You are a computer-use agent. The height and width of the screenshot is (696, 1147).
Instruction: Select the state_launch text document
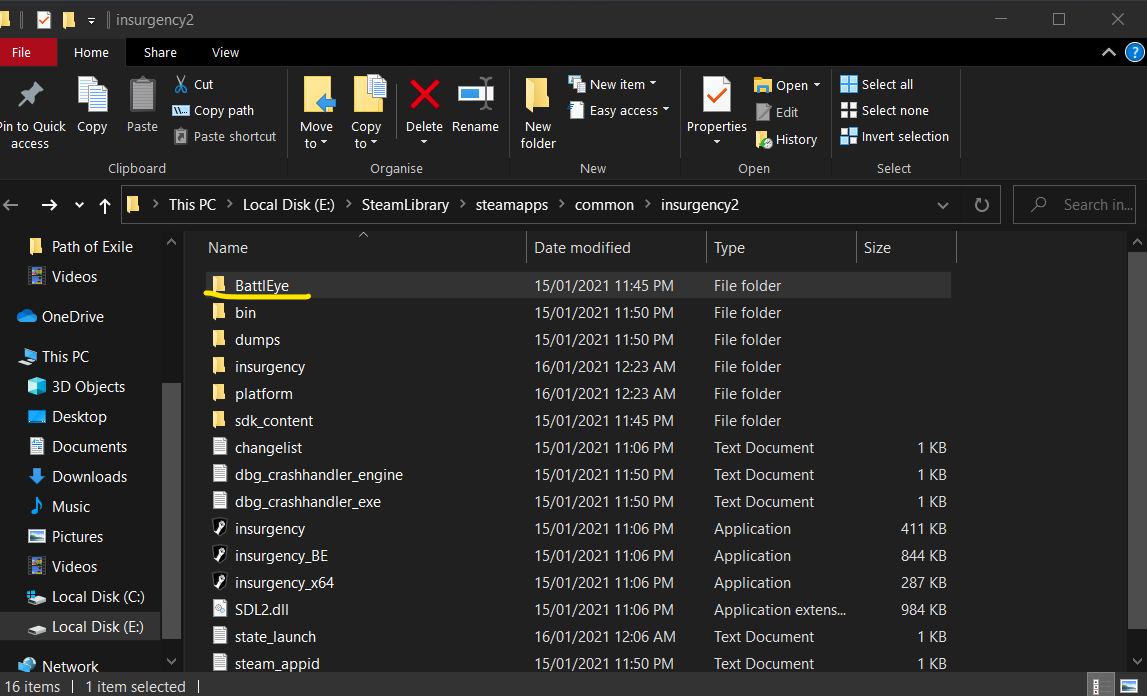pyautogui.click(x=275, y=637)
